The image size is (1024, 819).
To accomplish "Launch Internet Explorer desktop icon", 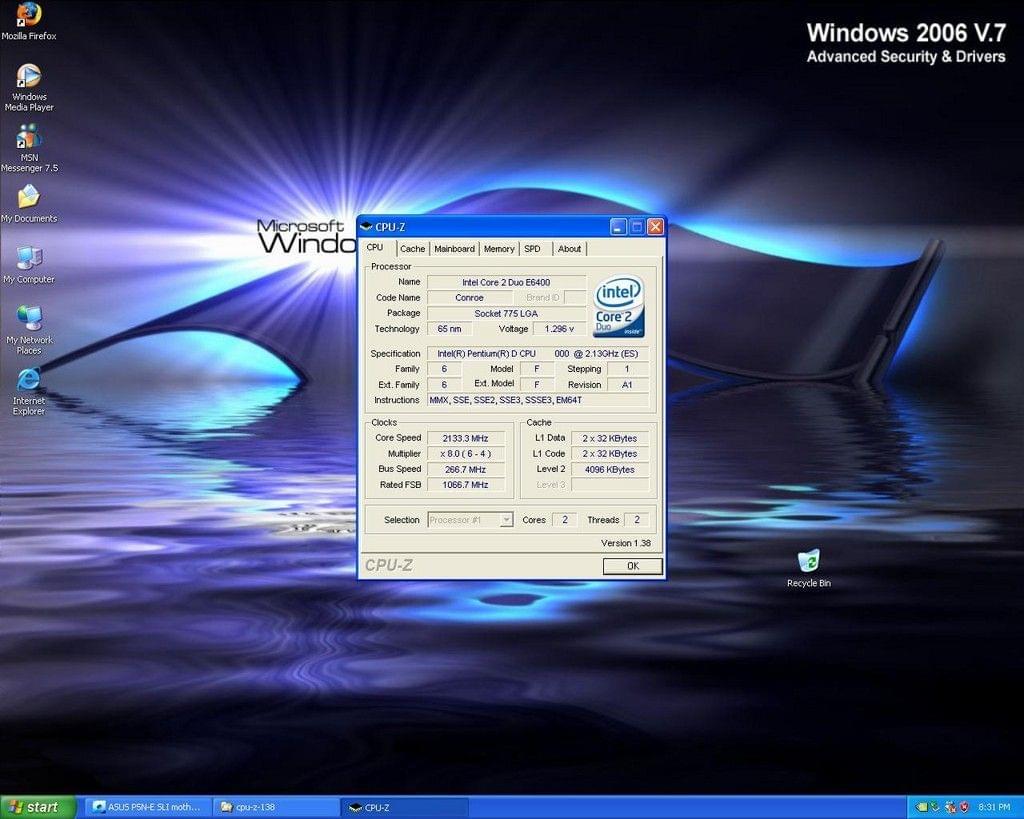I will click(29, 391).
